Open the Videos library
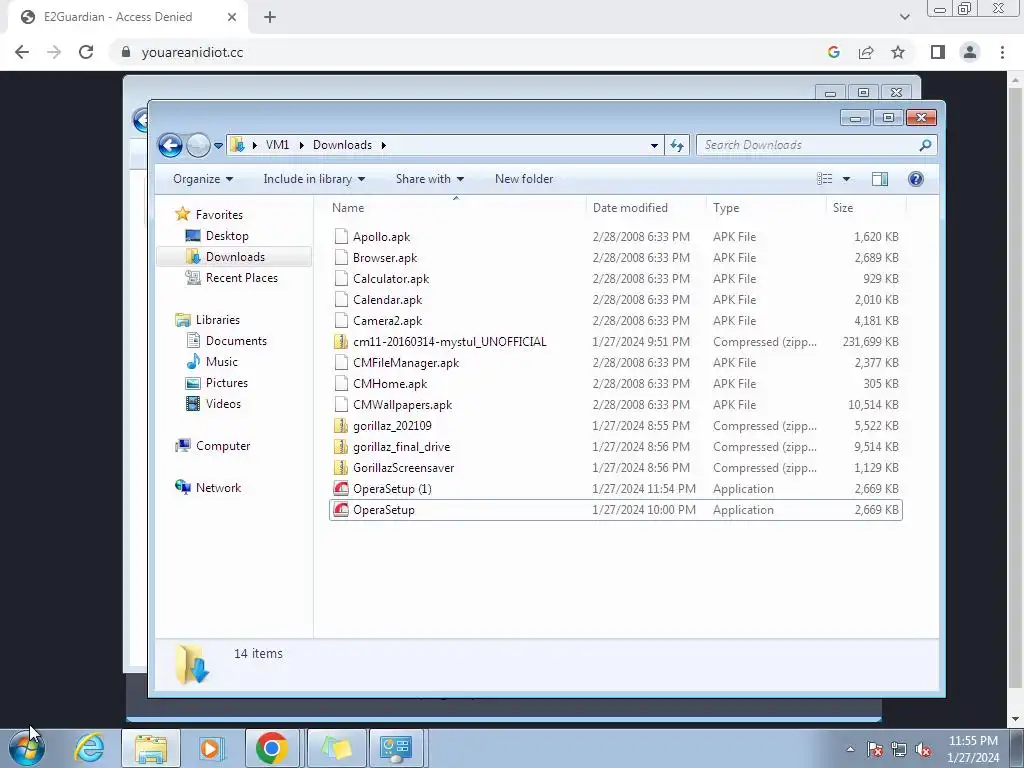1024x768 pixels. 223,404
